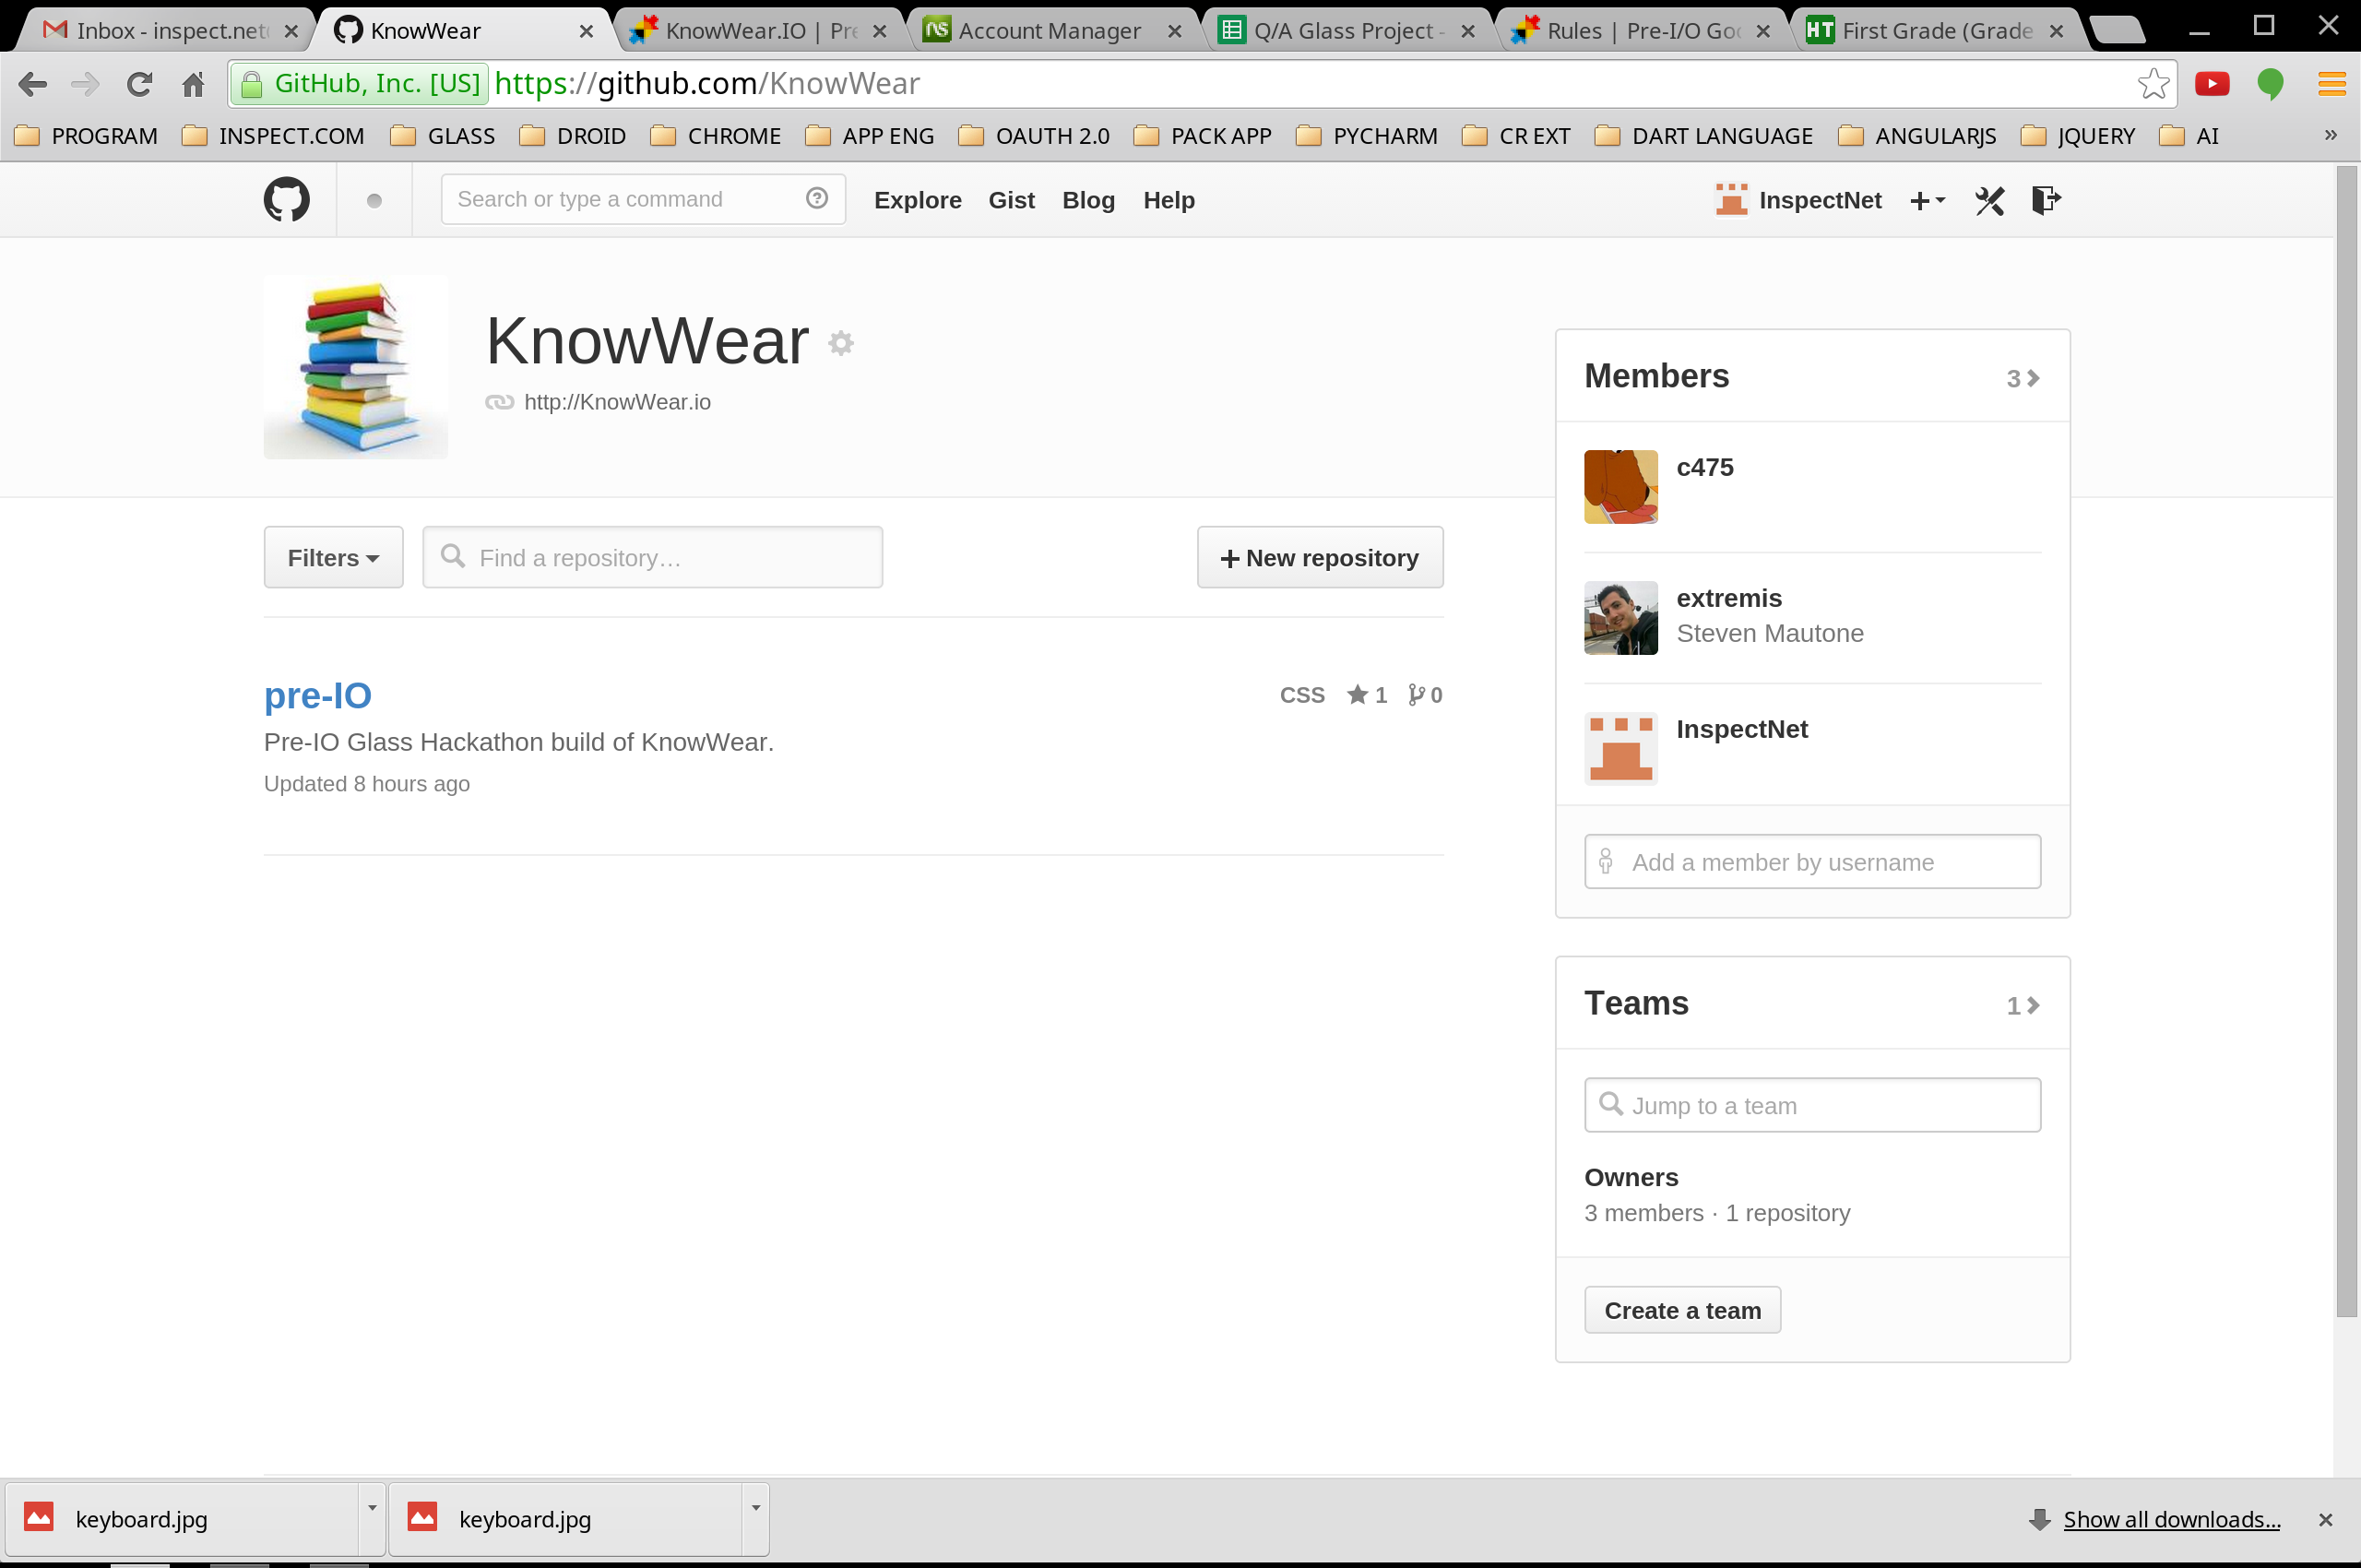Click the YouTube extension icon

[x=2212, y=84]
